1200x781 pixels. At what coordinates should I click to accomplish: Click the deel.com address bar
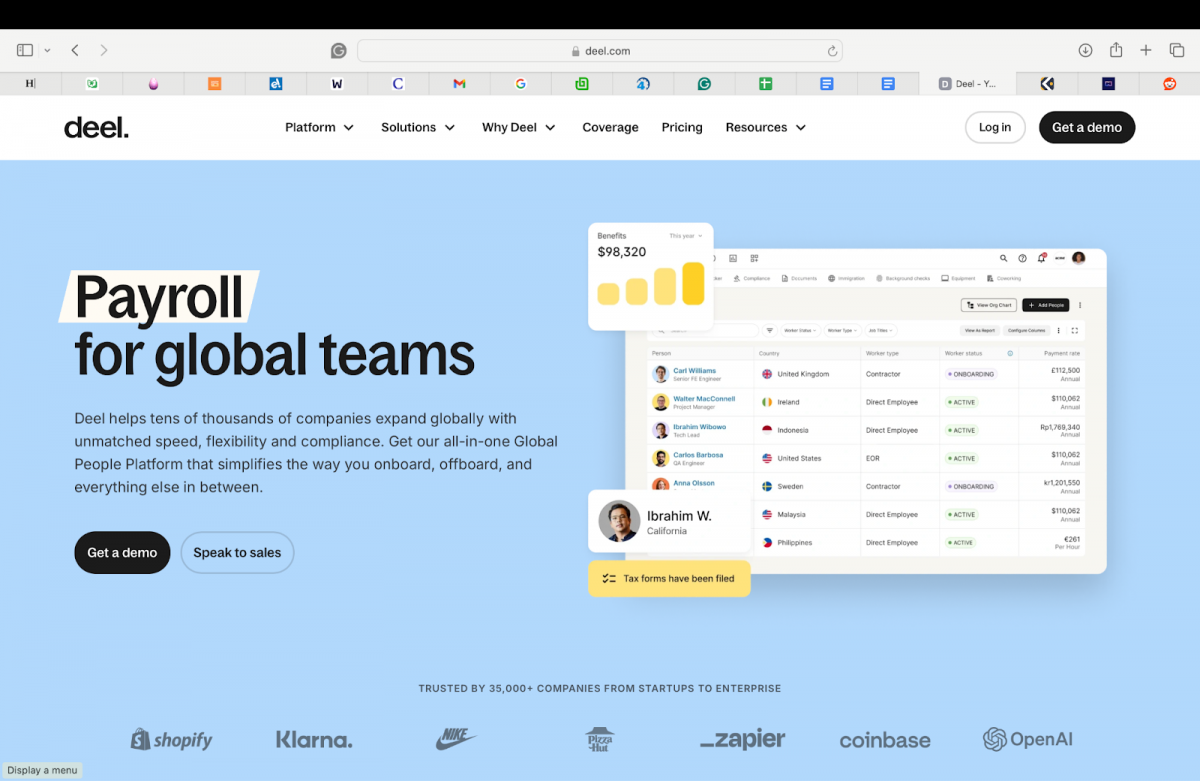(600, 51)
